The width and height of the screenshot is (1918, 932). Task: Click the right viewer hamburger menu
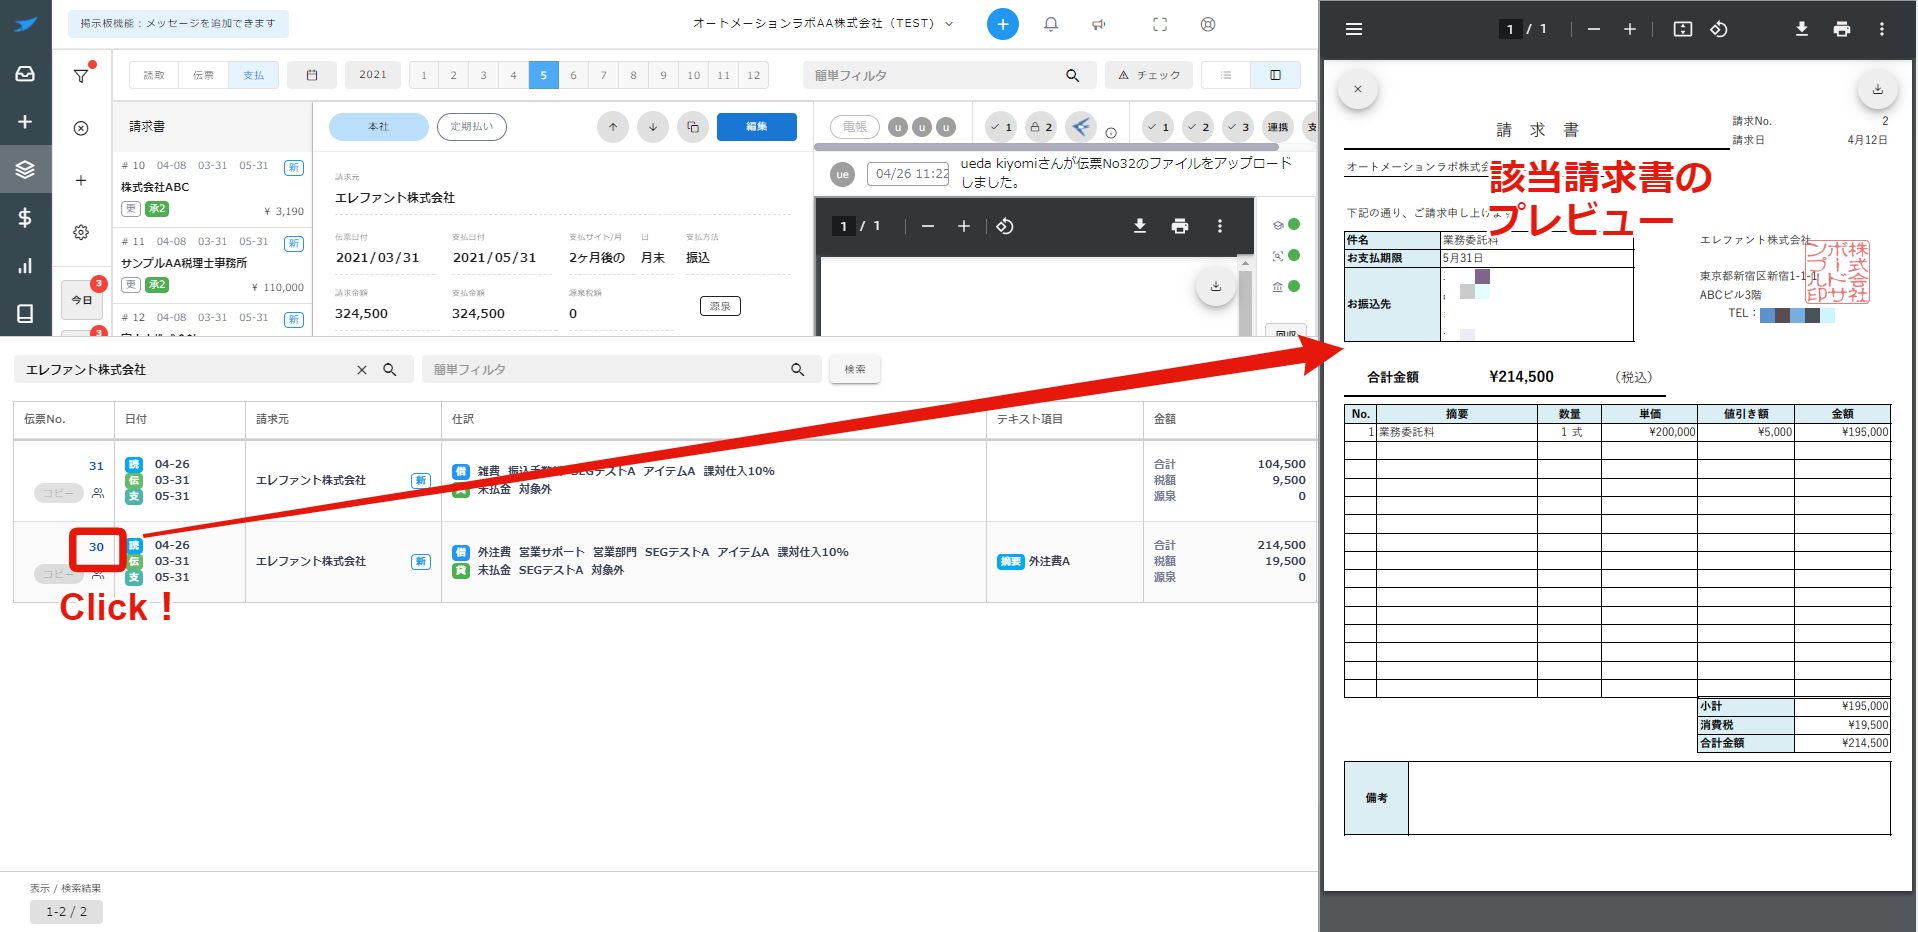pos(1354,29)
